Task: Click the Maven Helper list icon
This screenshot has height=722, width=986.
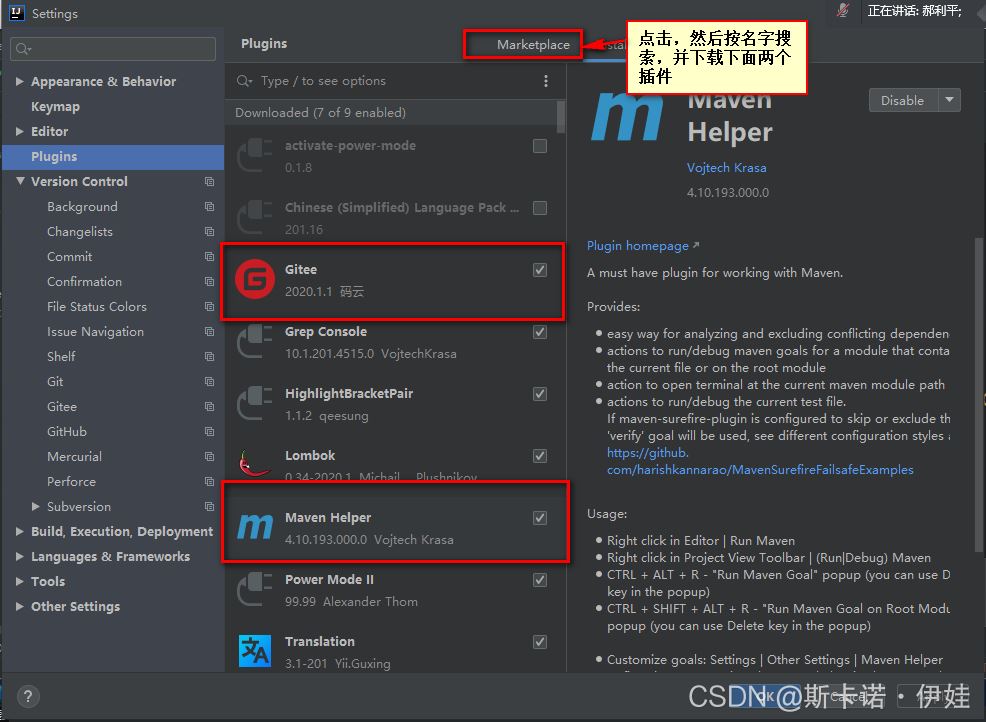Action: 255,527
